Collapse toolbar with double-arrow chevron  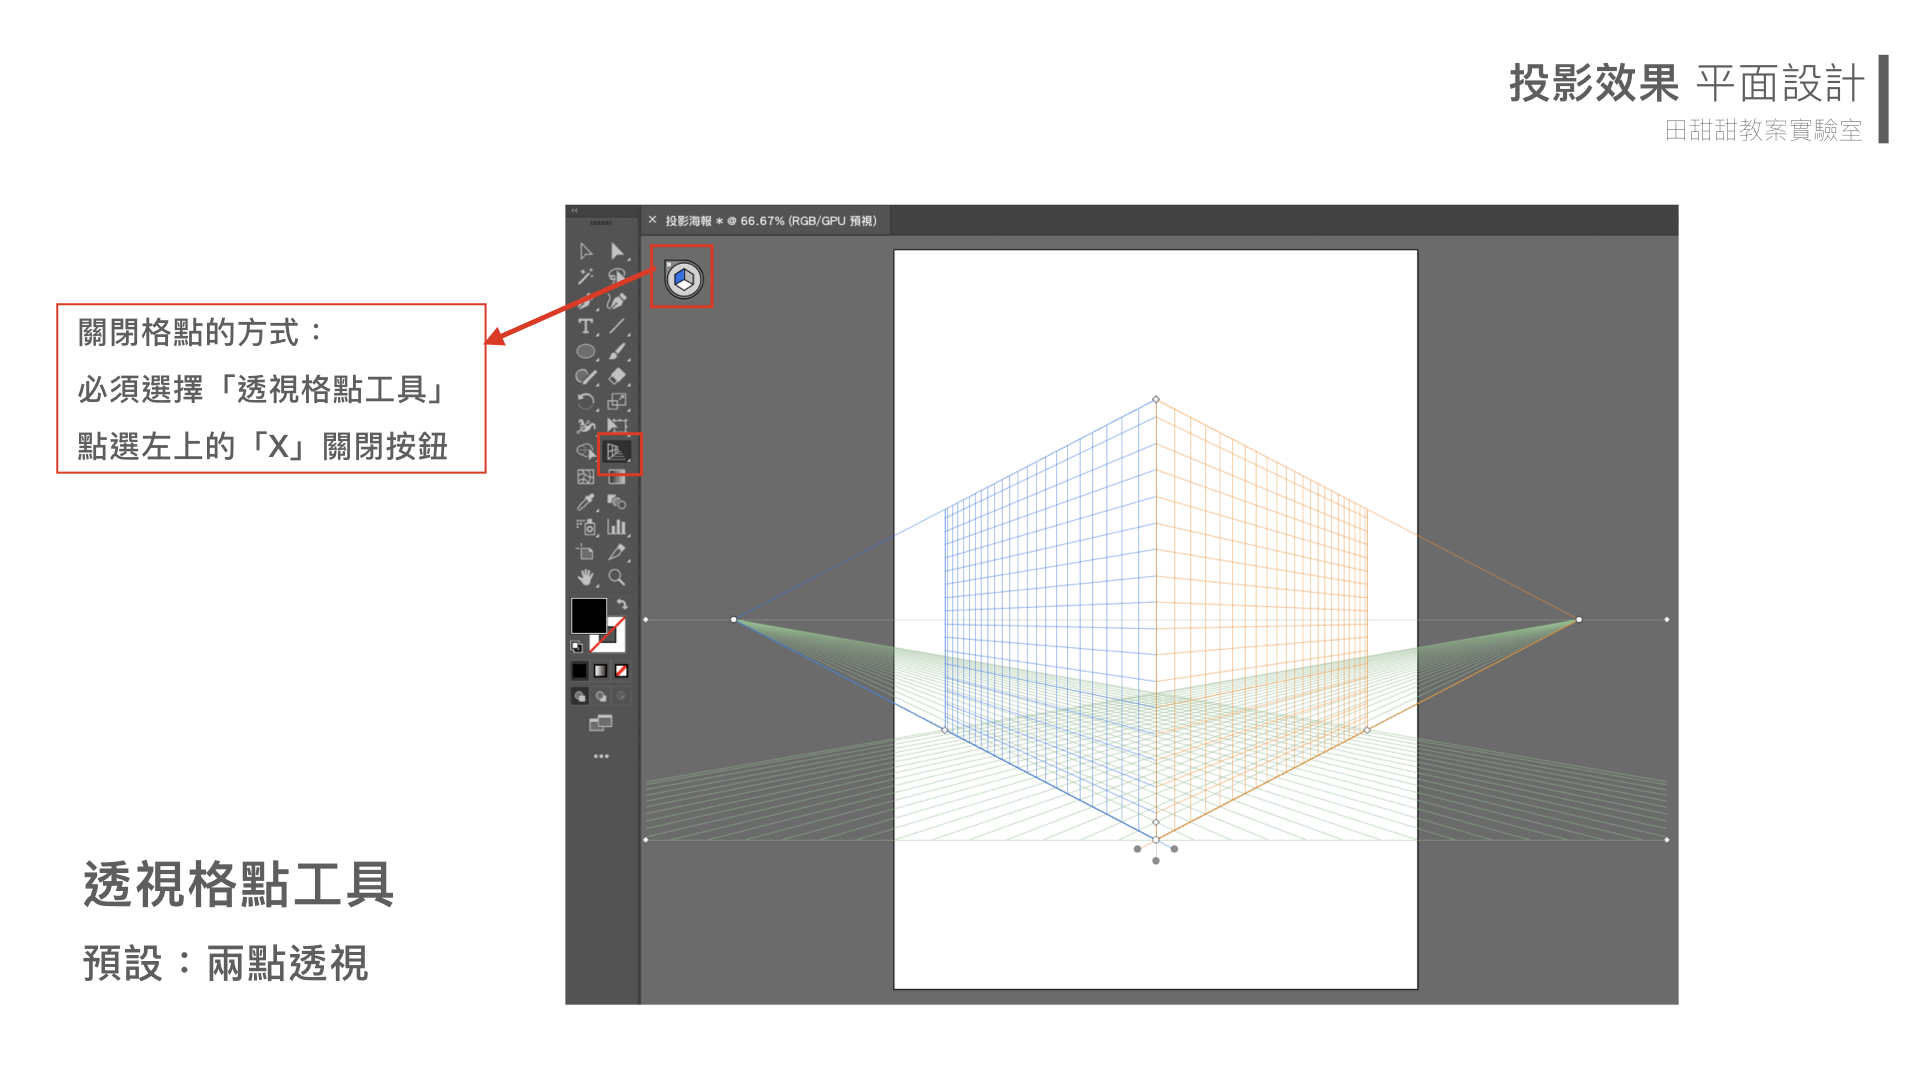point(574,211)
